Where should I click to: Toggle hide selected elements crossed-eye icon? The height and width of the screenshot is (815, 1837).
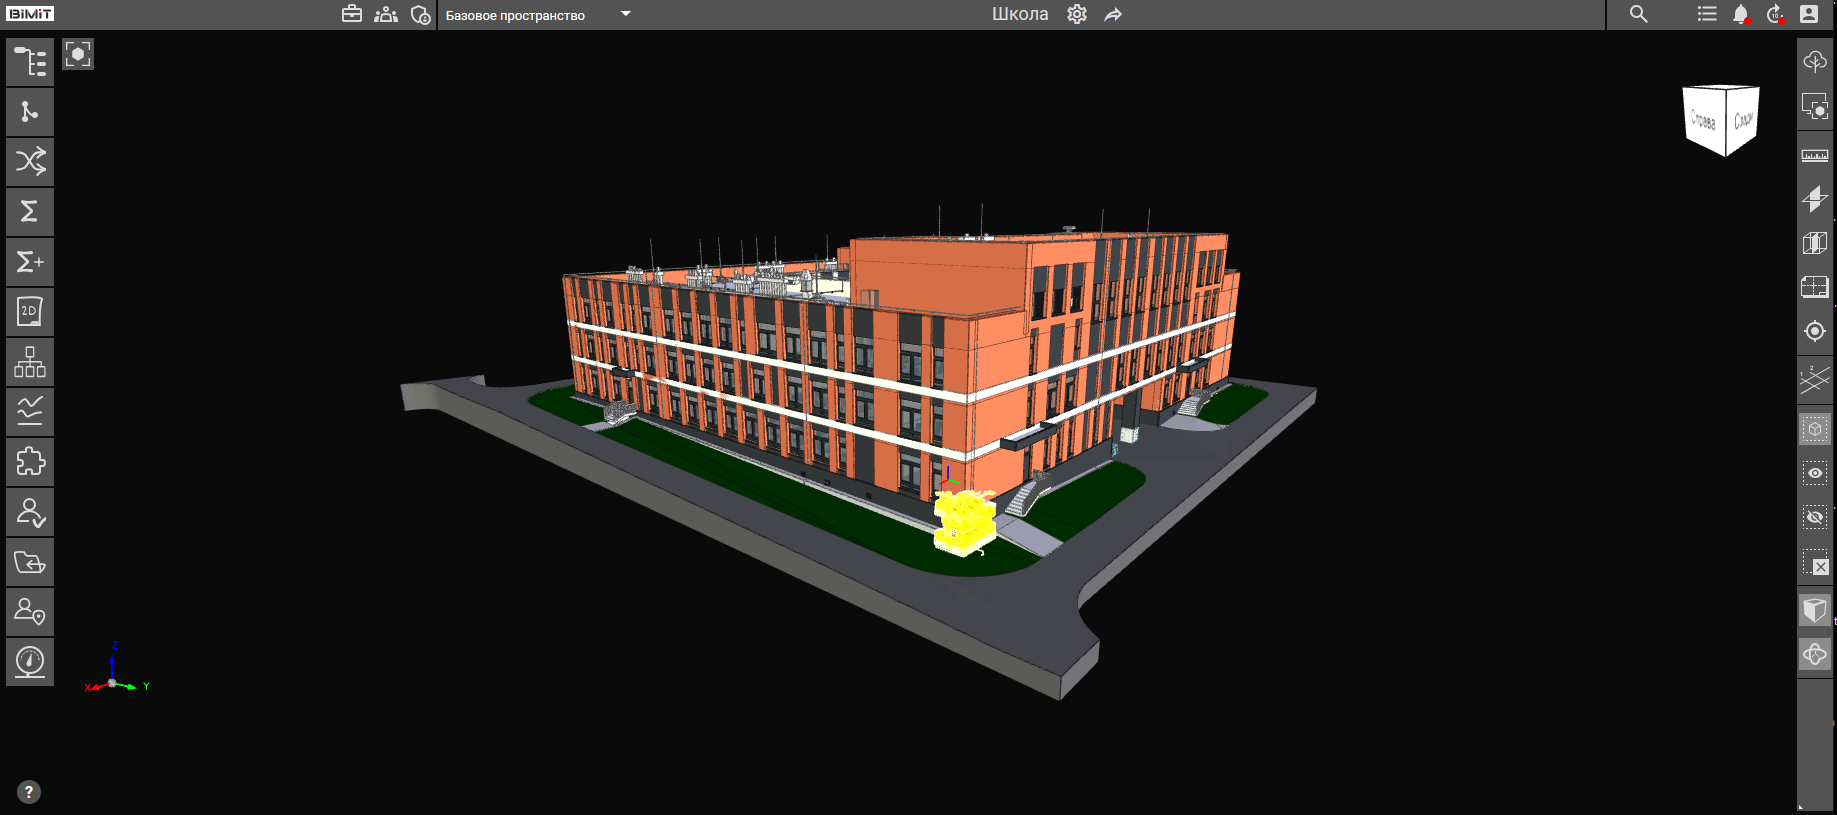point(1814,517)
